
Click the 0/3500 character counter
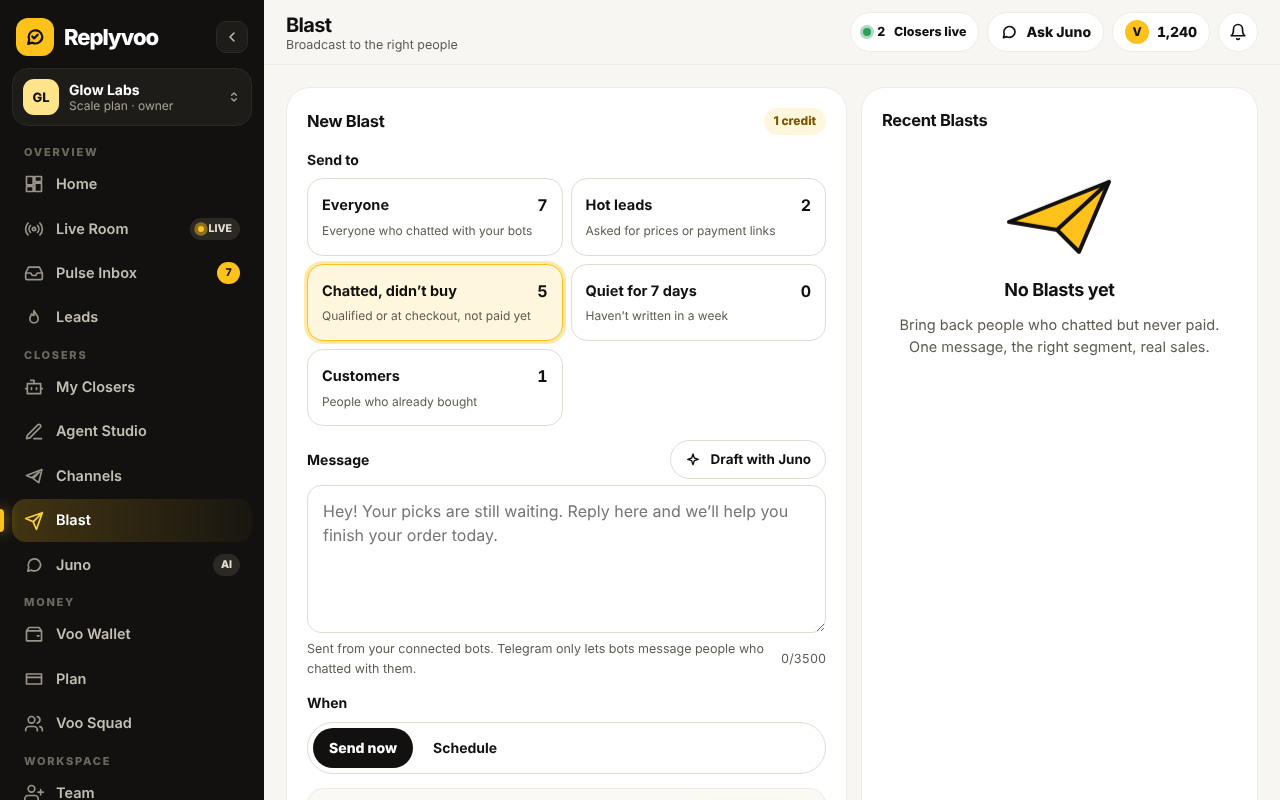(803, 659)
